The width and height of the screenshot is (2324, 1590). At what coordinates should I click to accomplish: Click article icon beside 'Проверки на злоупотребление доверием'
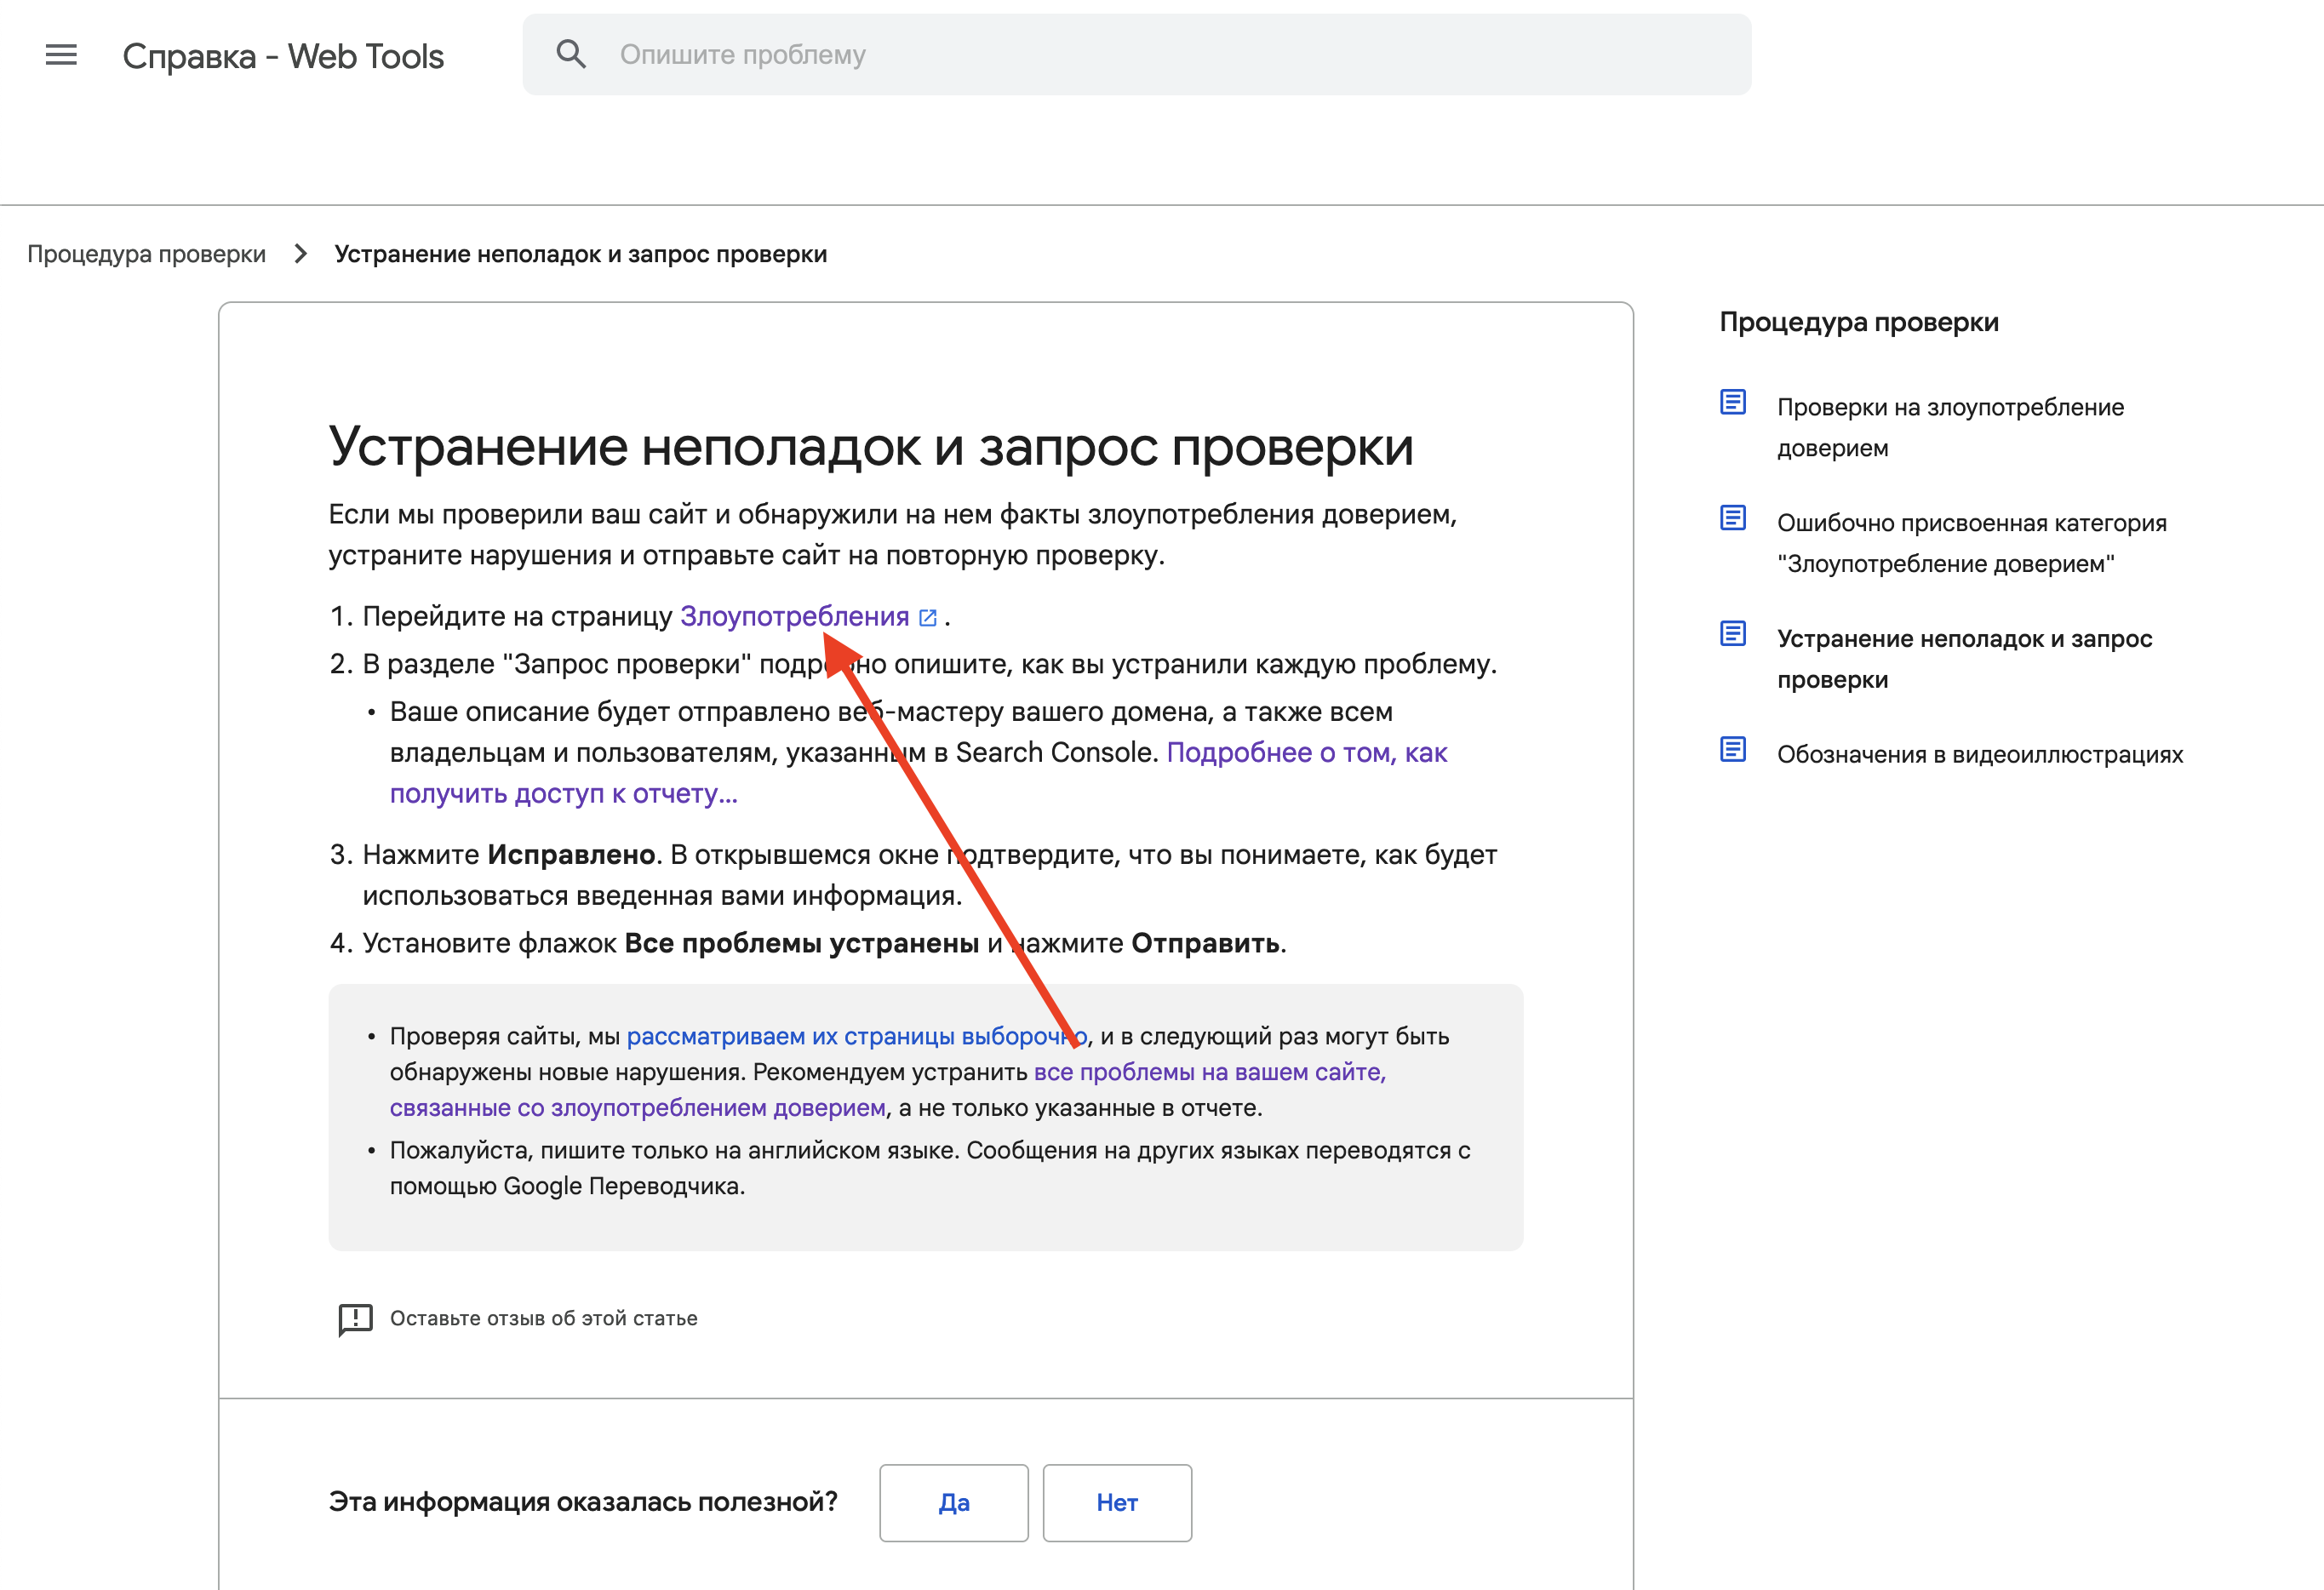tap(1733, 402)
